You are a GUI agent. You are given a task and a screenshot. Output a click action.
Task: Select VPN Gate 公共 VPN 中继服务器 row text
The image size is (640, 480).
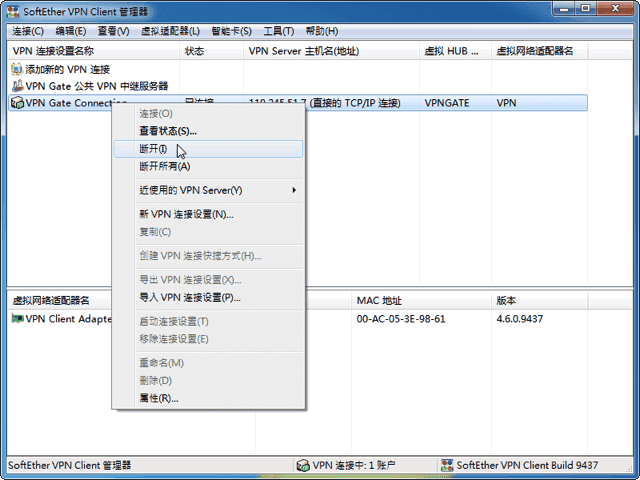tap(97, 86)
